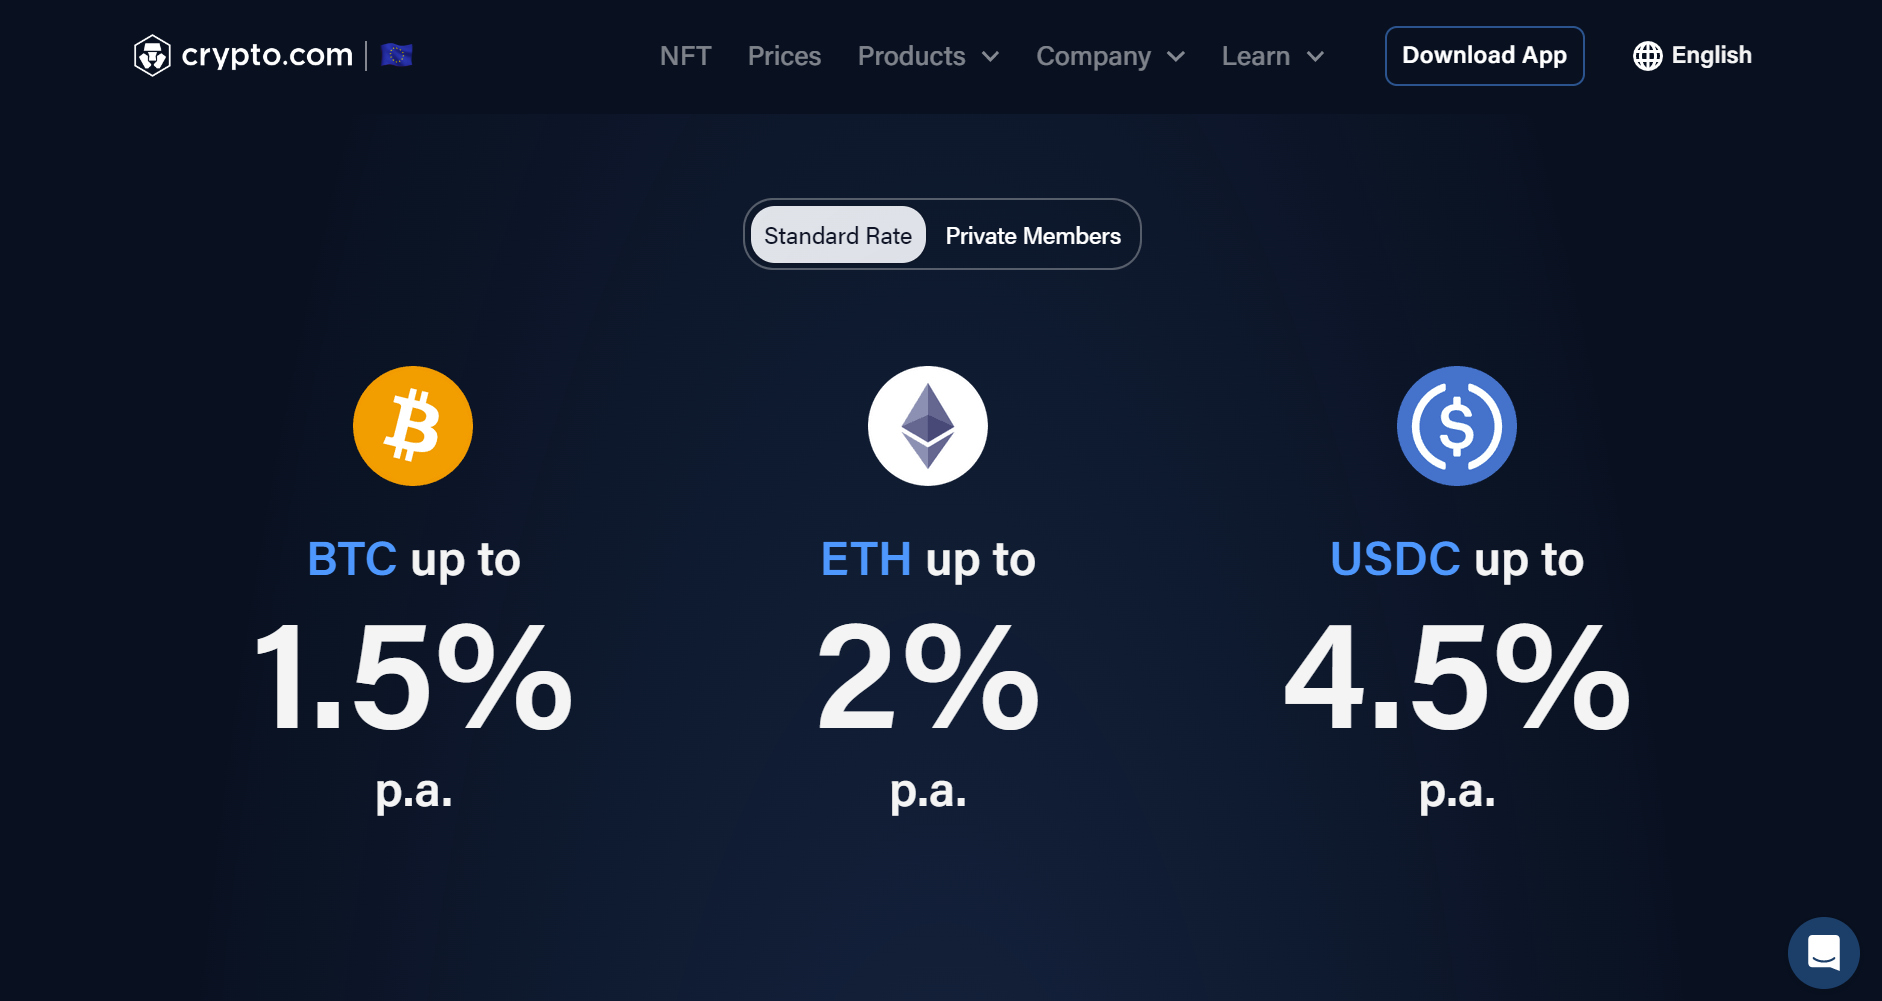Click the Bitcoin currency icon

click(x=413, y=425)
